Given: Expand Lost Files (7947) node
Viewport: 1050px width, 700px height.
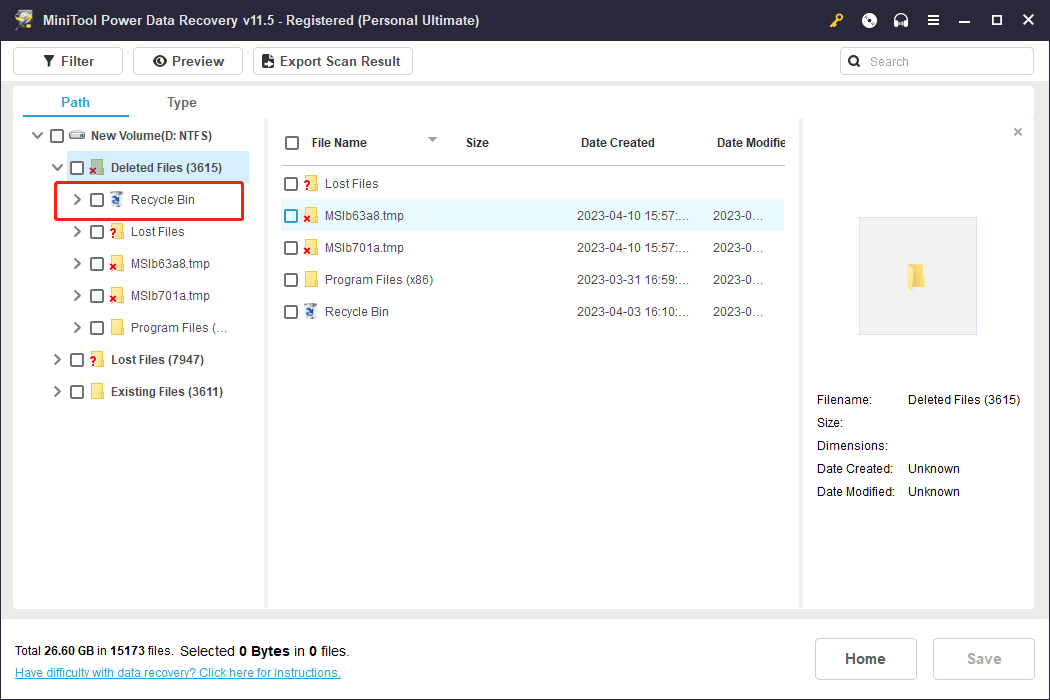Looking at the screenshot, I should [57, 360].
